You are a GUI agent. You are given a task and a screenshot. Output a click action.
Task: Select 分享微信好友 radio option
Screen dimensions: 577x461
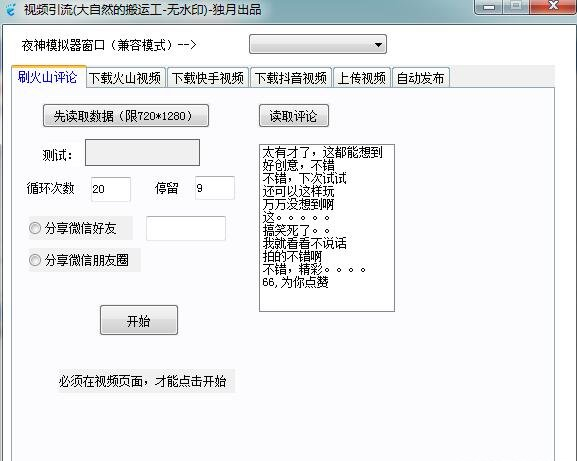click(x=35, y=228)
